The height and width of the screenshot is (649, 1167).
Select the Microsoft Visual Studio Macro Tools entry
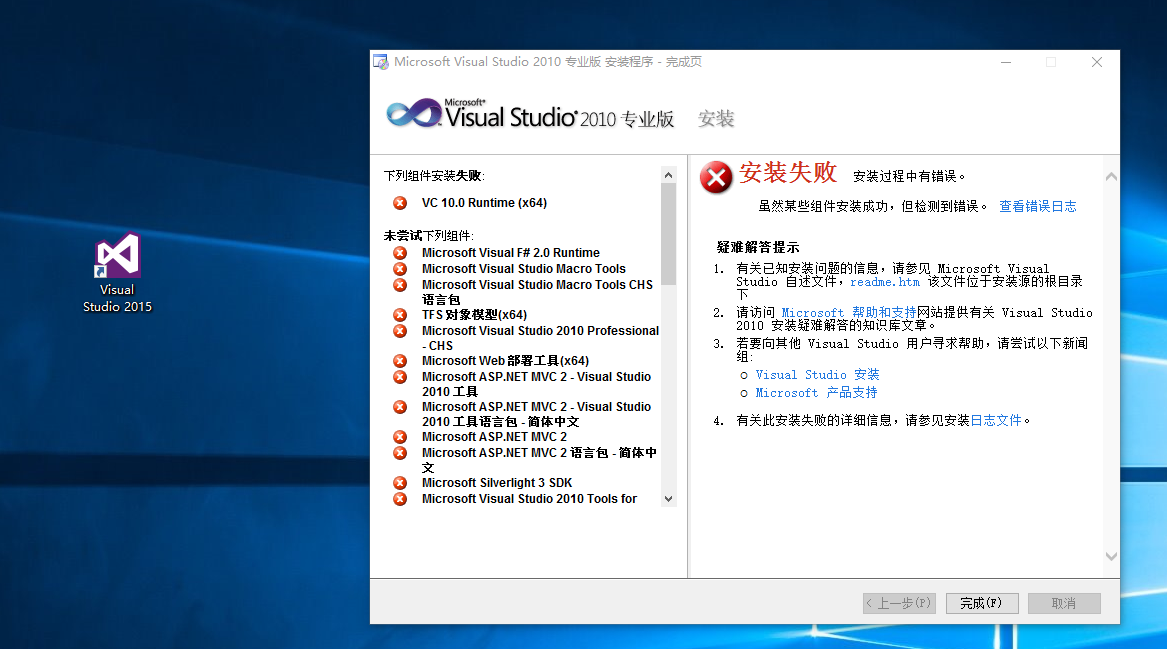click(523, 269)
